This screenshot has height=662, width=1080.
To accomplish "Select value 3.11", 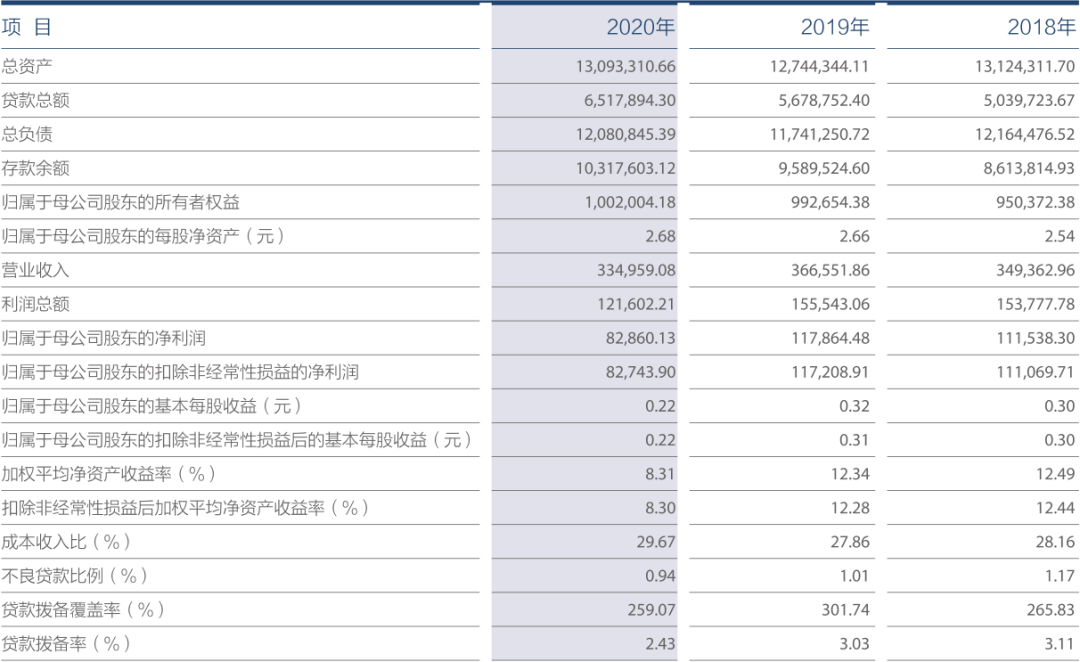I will [1059, 643].
